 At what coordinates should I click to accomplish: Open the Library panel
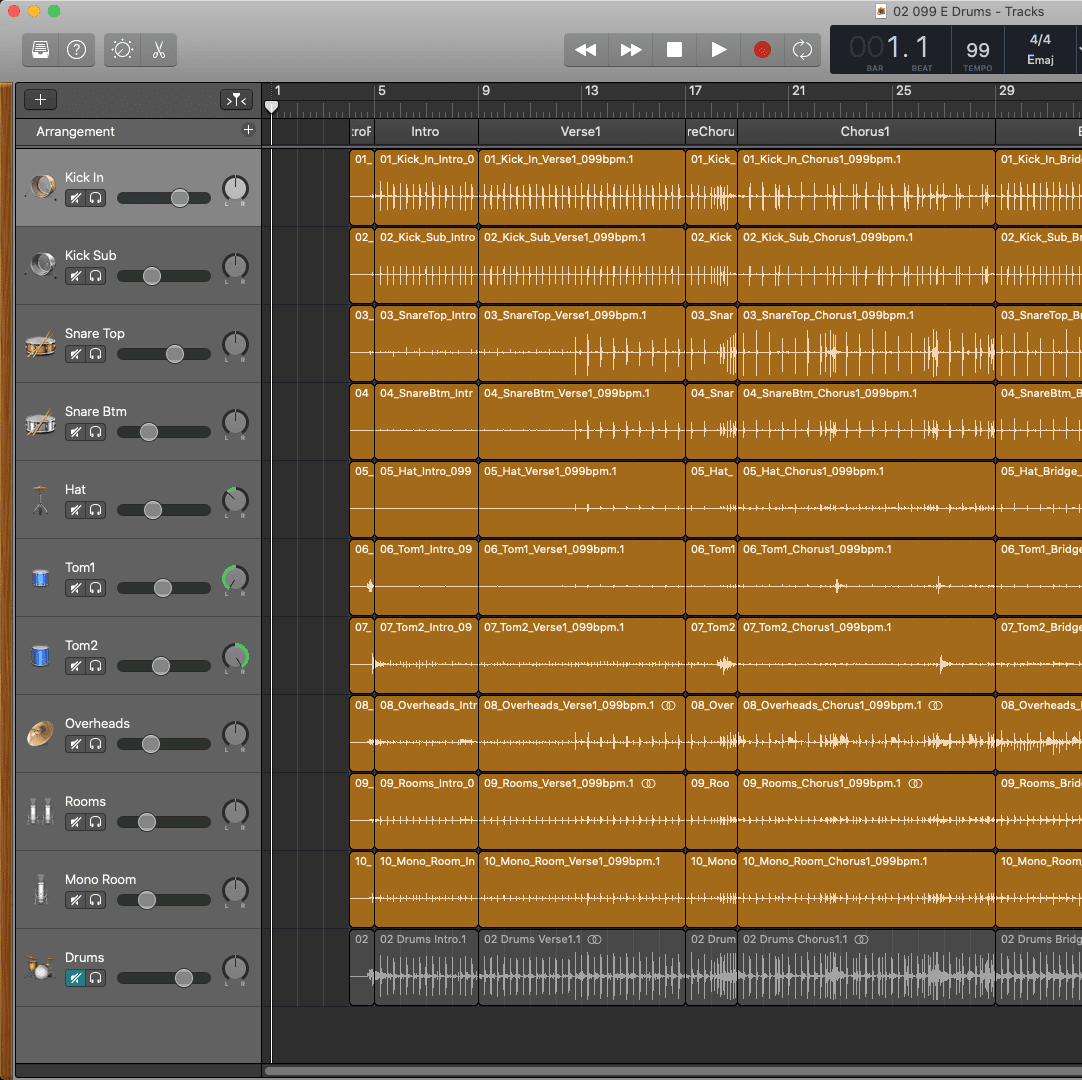click(x=41, y=50)
